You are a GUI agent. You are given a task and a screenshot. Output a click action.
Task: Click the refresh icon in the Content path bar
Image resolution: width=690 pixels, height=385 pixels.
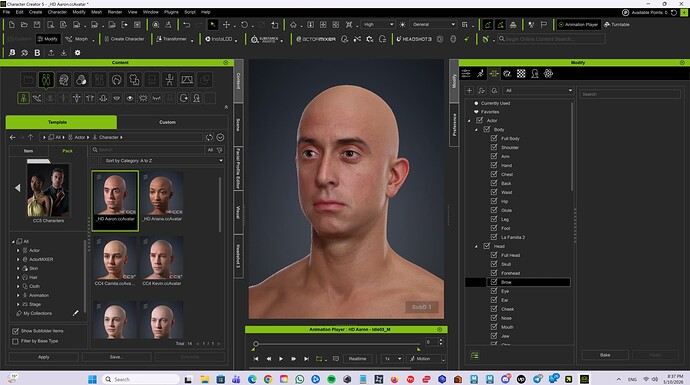point(209,137)
